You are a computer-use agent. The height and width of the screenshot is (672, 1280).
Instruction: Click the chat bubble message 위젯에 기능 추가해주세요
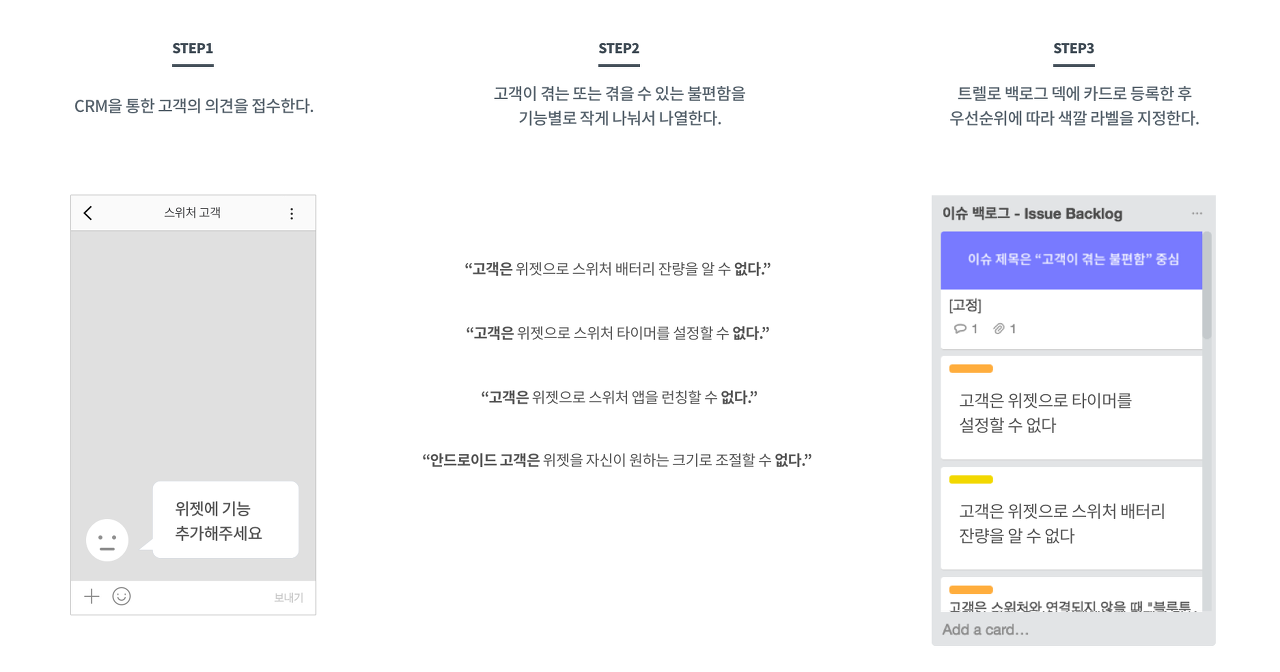tap(226, 520)
